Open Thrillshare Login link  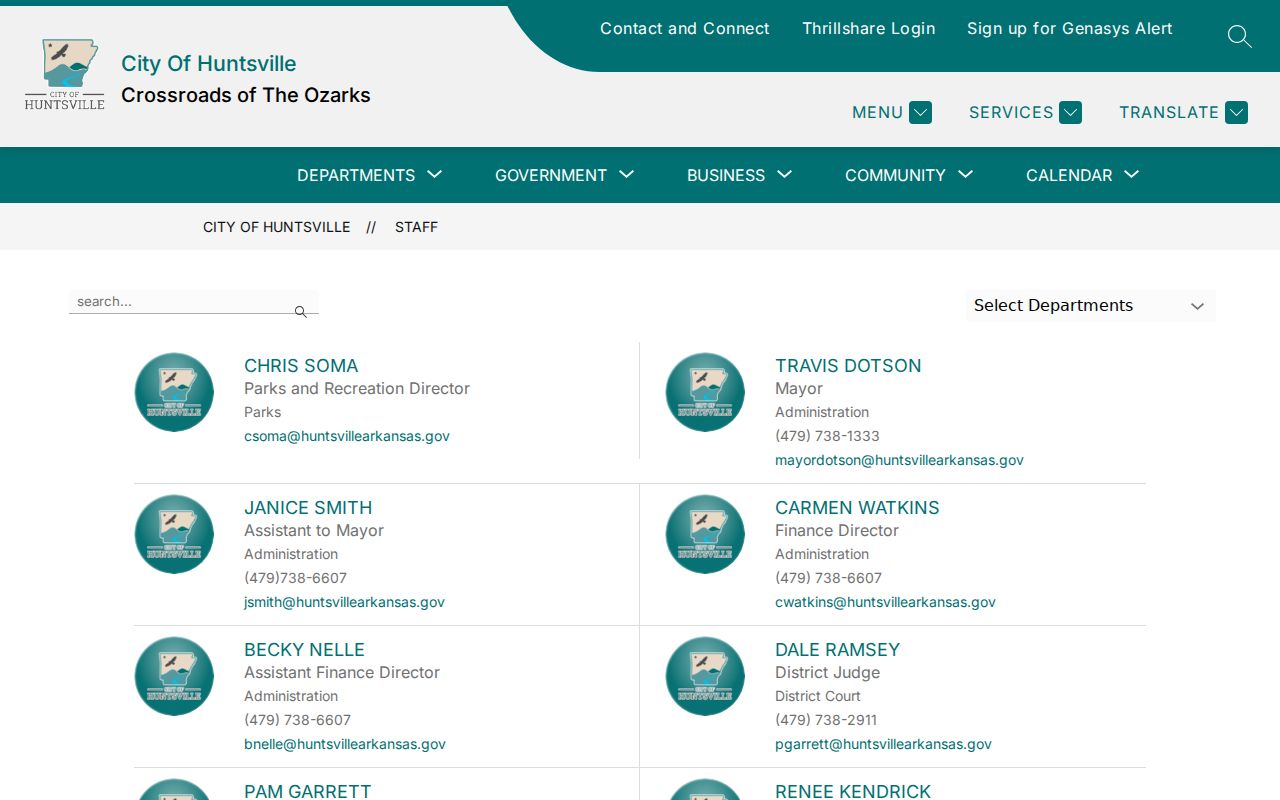(x=869, y=29)
